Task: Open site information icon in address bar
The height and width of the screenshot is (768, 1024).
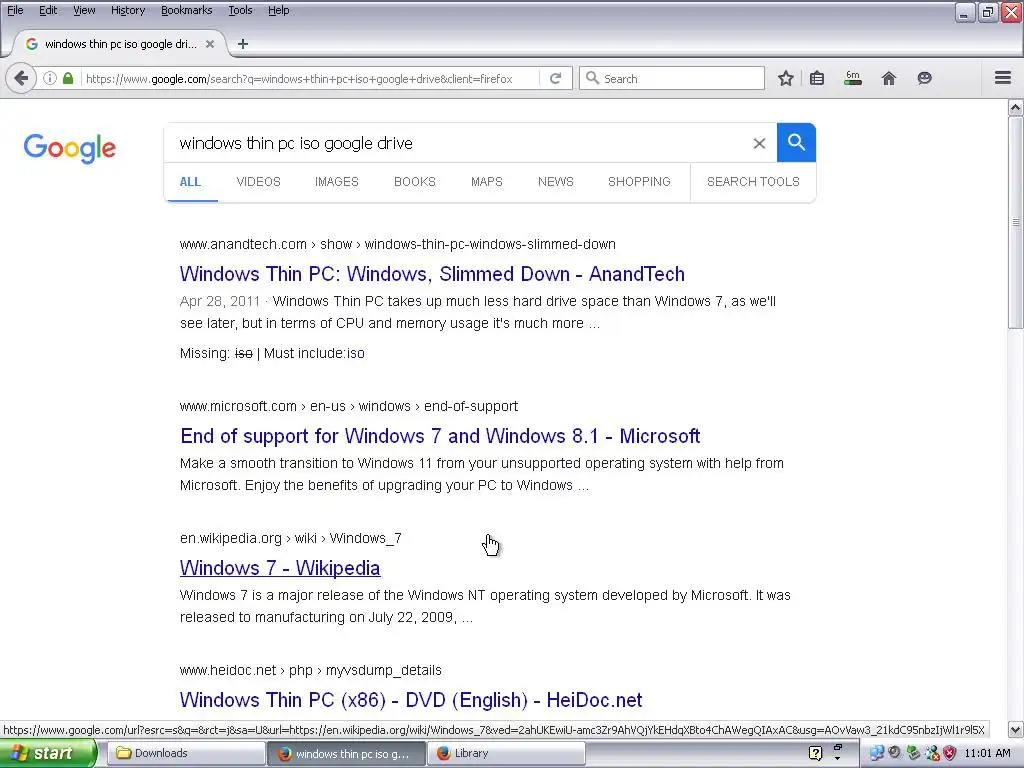Action: (x=50, y=78)
